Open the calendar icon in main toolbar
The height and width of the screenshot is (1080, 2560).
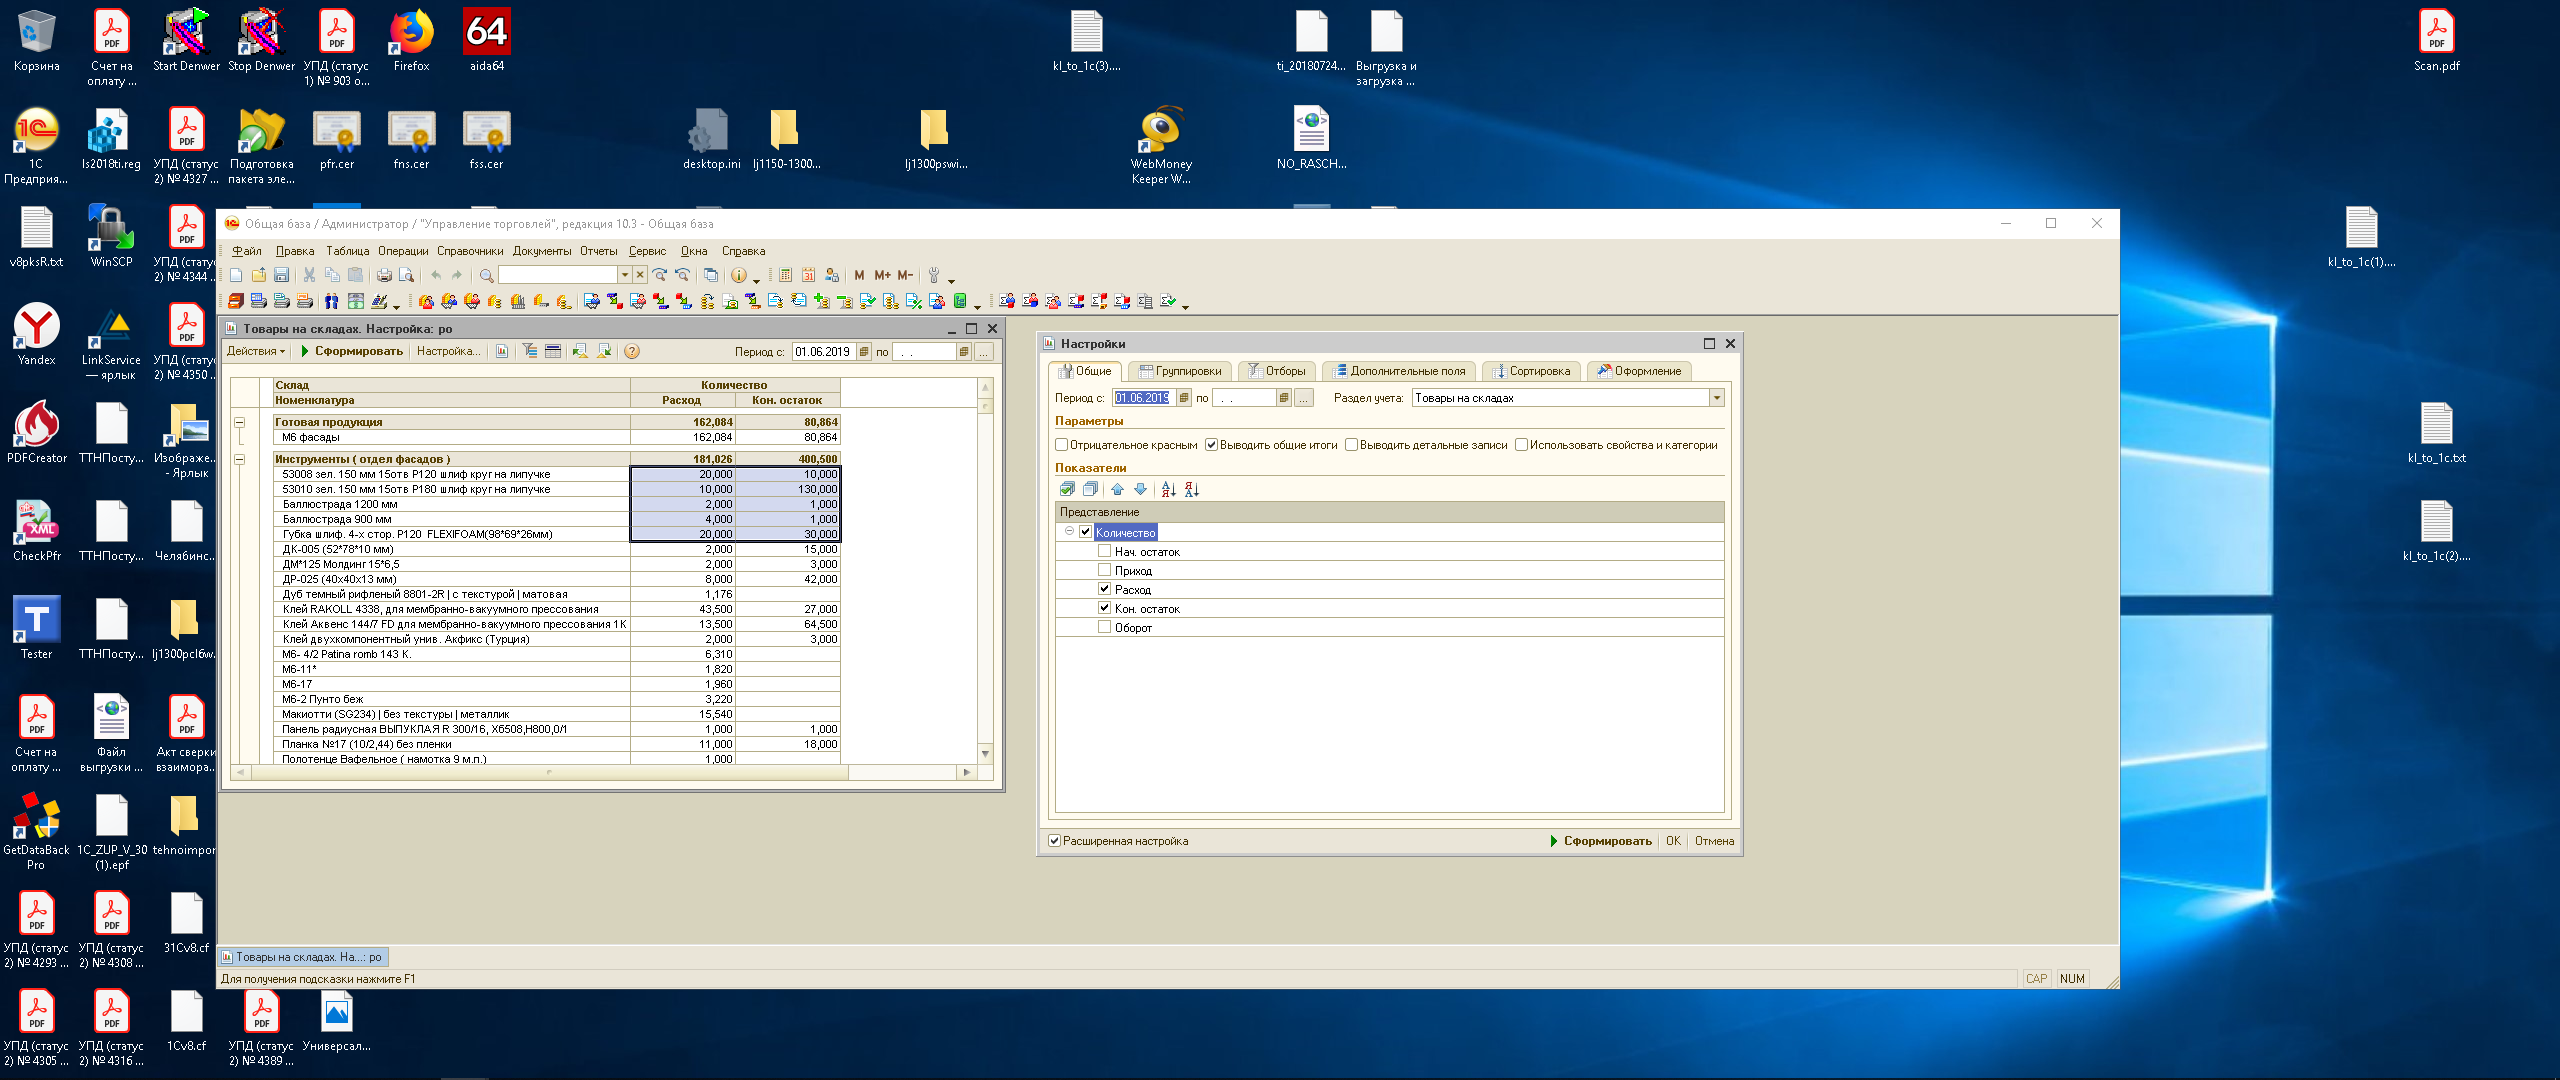[808, 275]
